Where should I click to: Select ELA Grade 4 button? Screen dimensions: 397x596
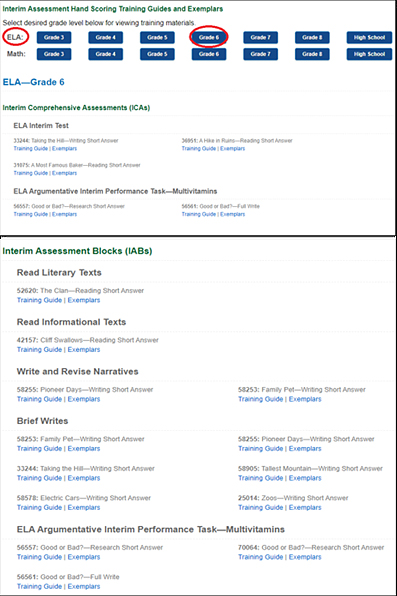click(x=106, y=37)
